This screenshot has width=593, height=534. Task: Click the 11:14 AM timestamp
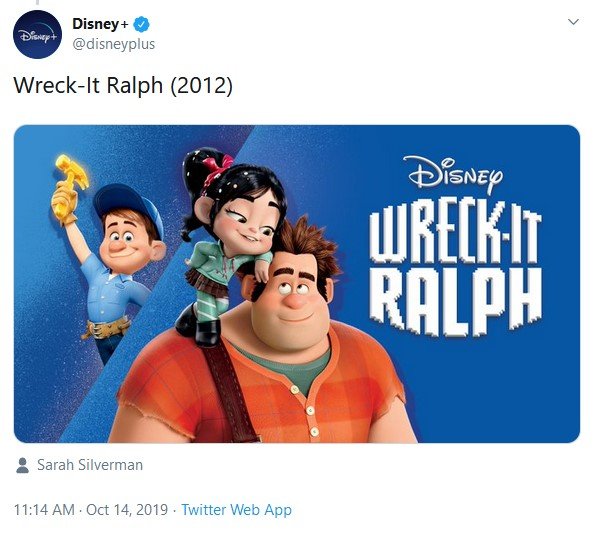pos(44,509)
